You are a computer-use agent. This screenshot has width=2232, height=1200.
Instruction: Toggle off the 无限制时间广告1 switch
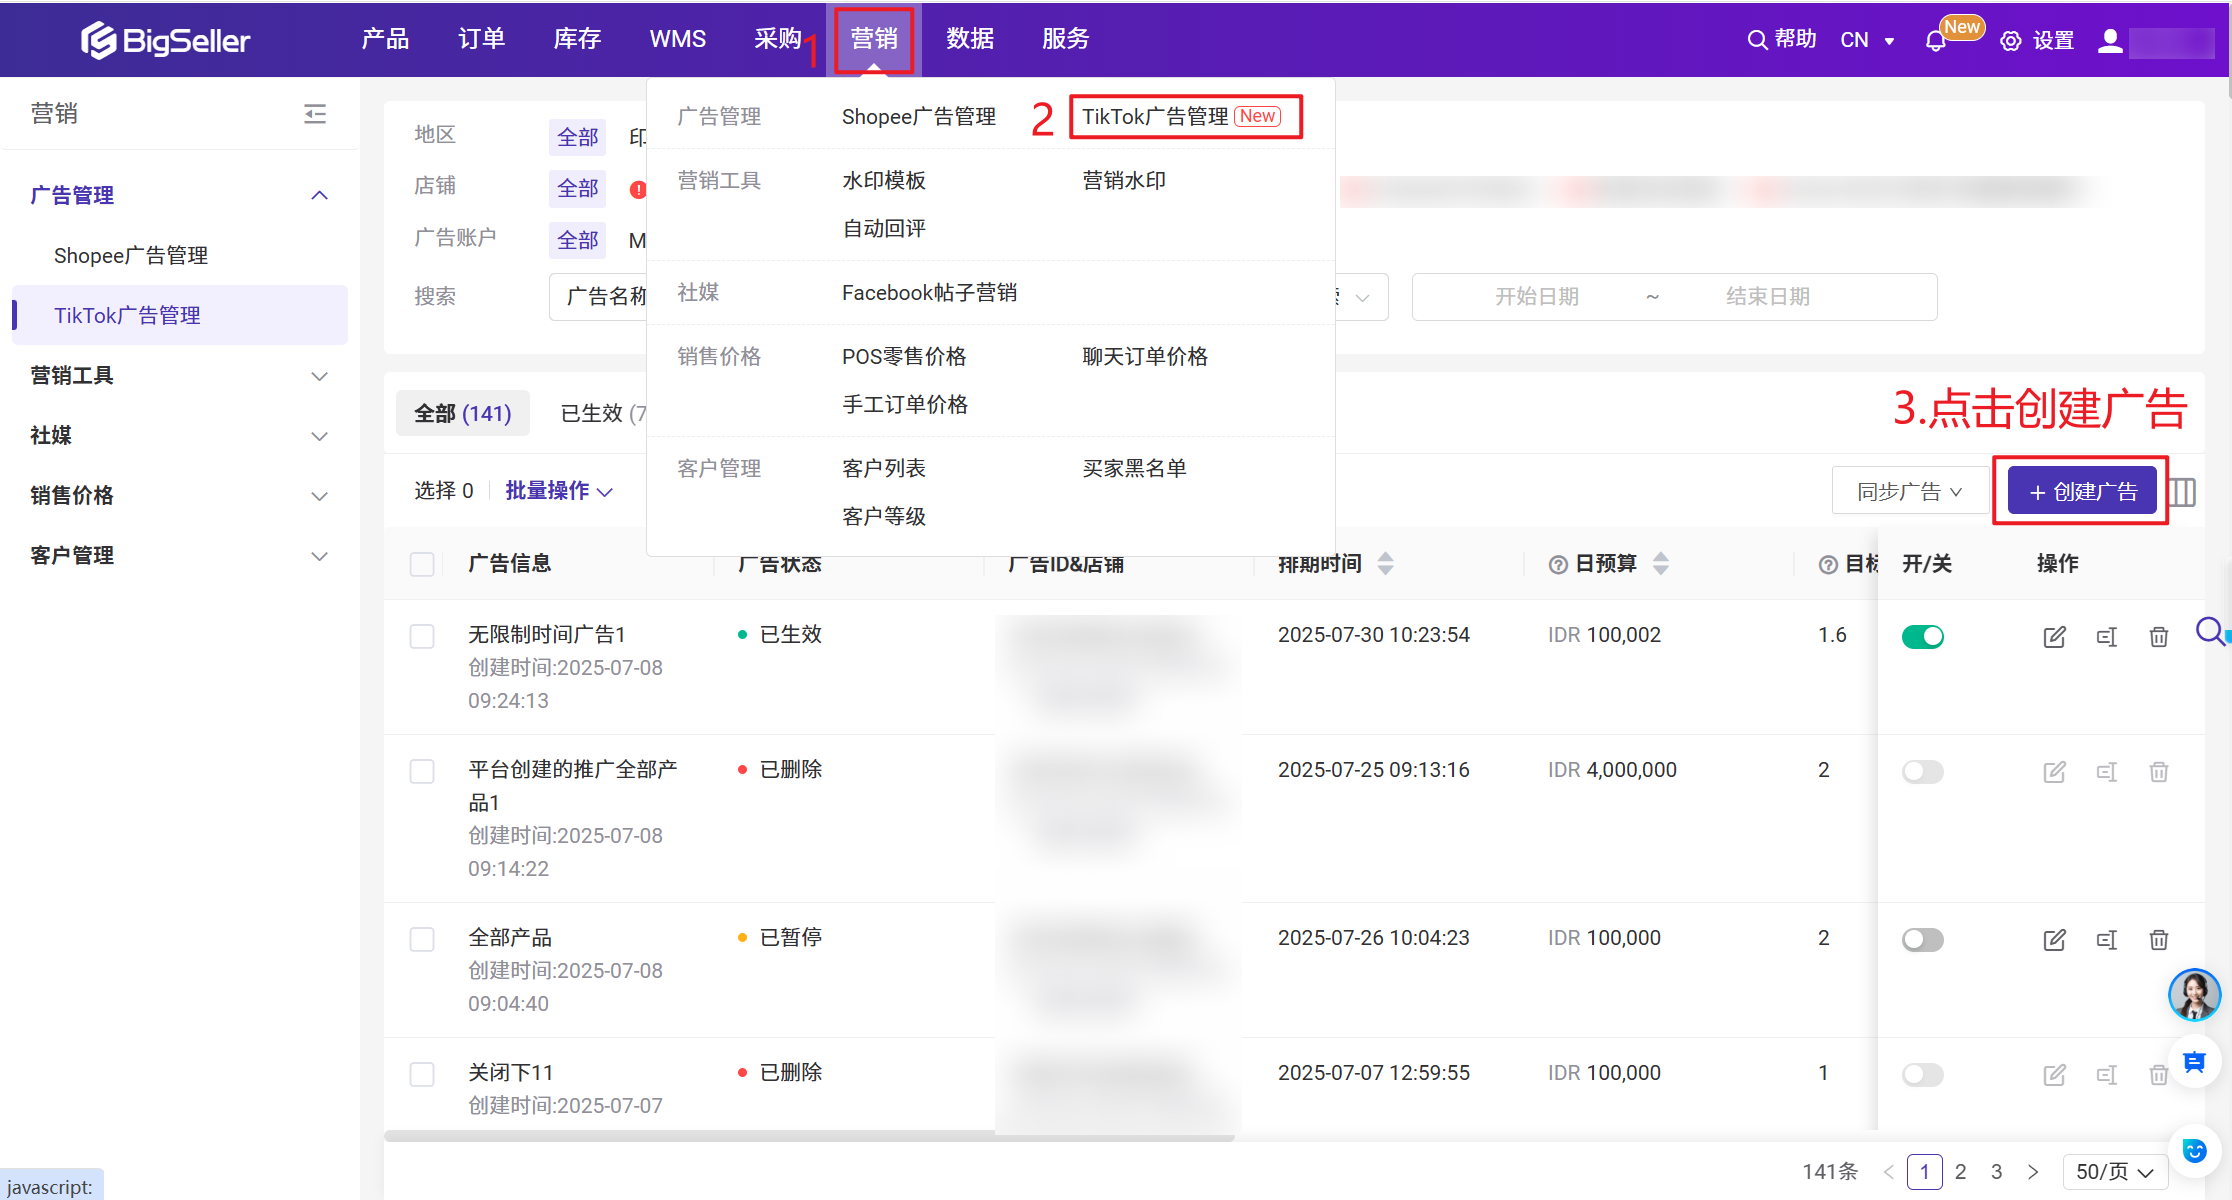(1922, 637)
